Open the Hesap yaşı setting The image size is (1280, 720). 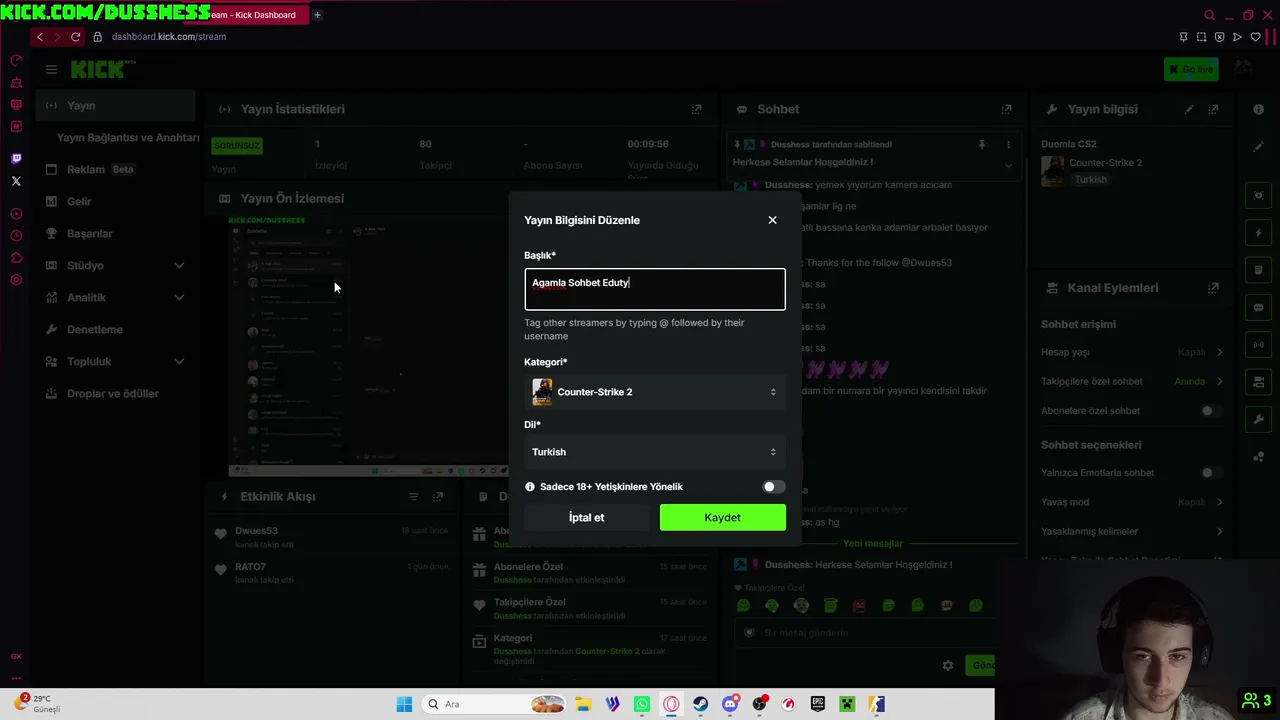pyautogui.click(x=1131, y=352)
